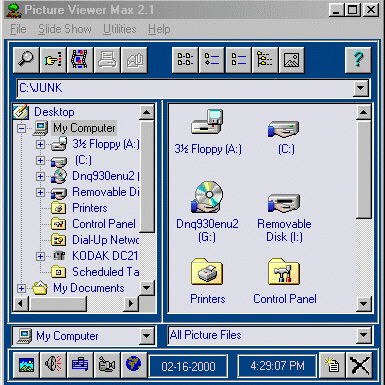Click tree pane horizontal scrollbar right arrow
This screenshot has height=385, width=385.
click(x=131, y=304)
